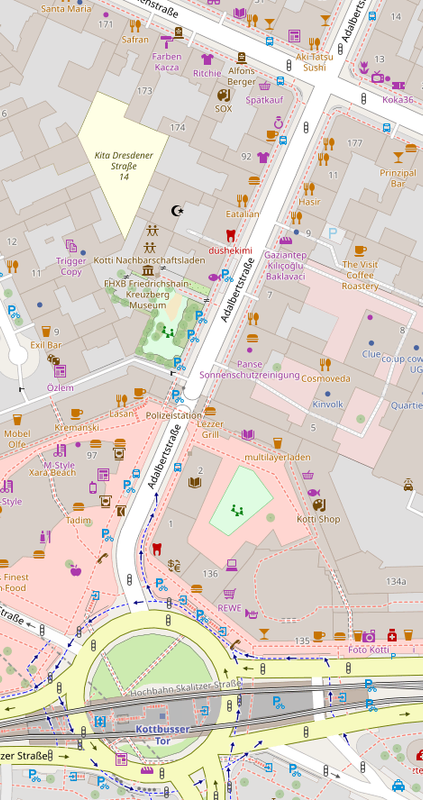This screenshot has width=423, height=800.
Task: Click the green apple greengrocer icon
Action: [x=76, y=569]
